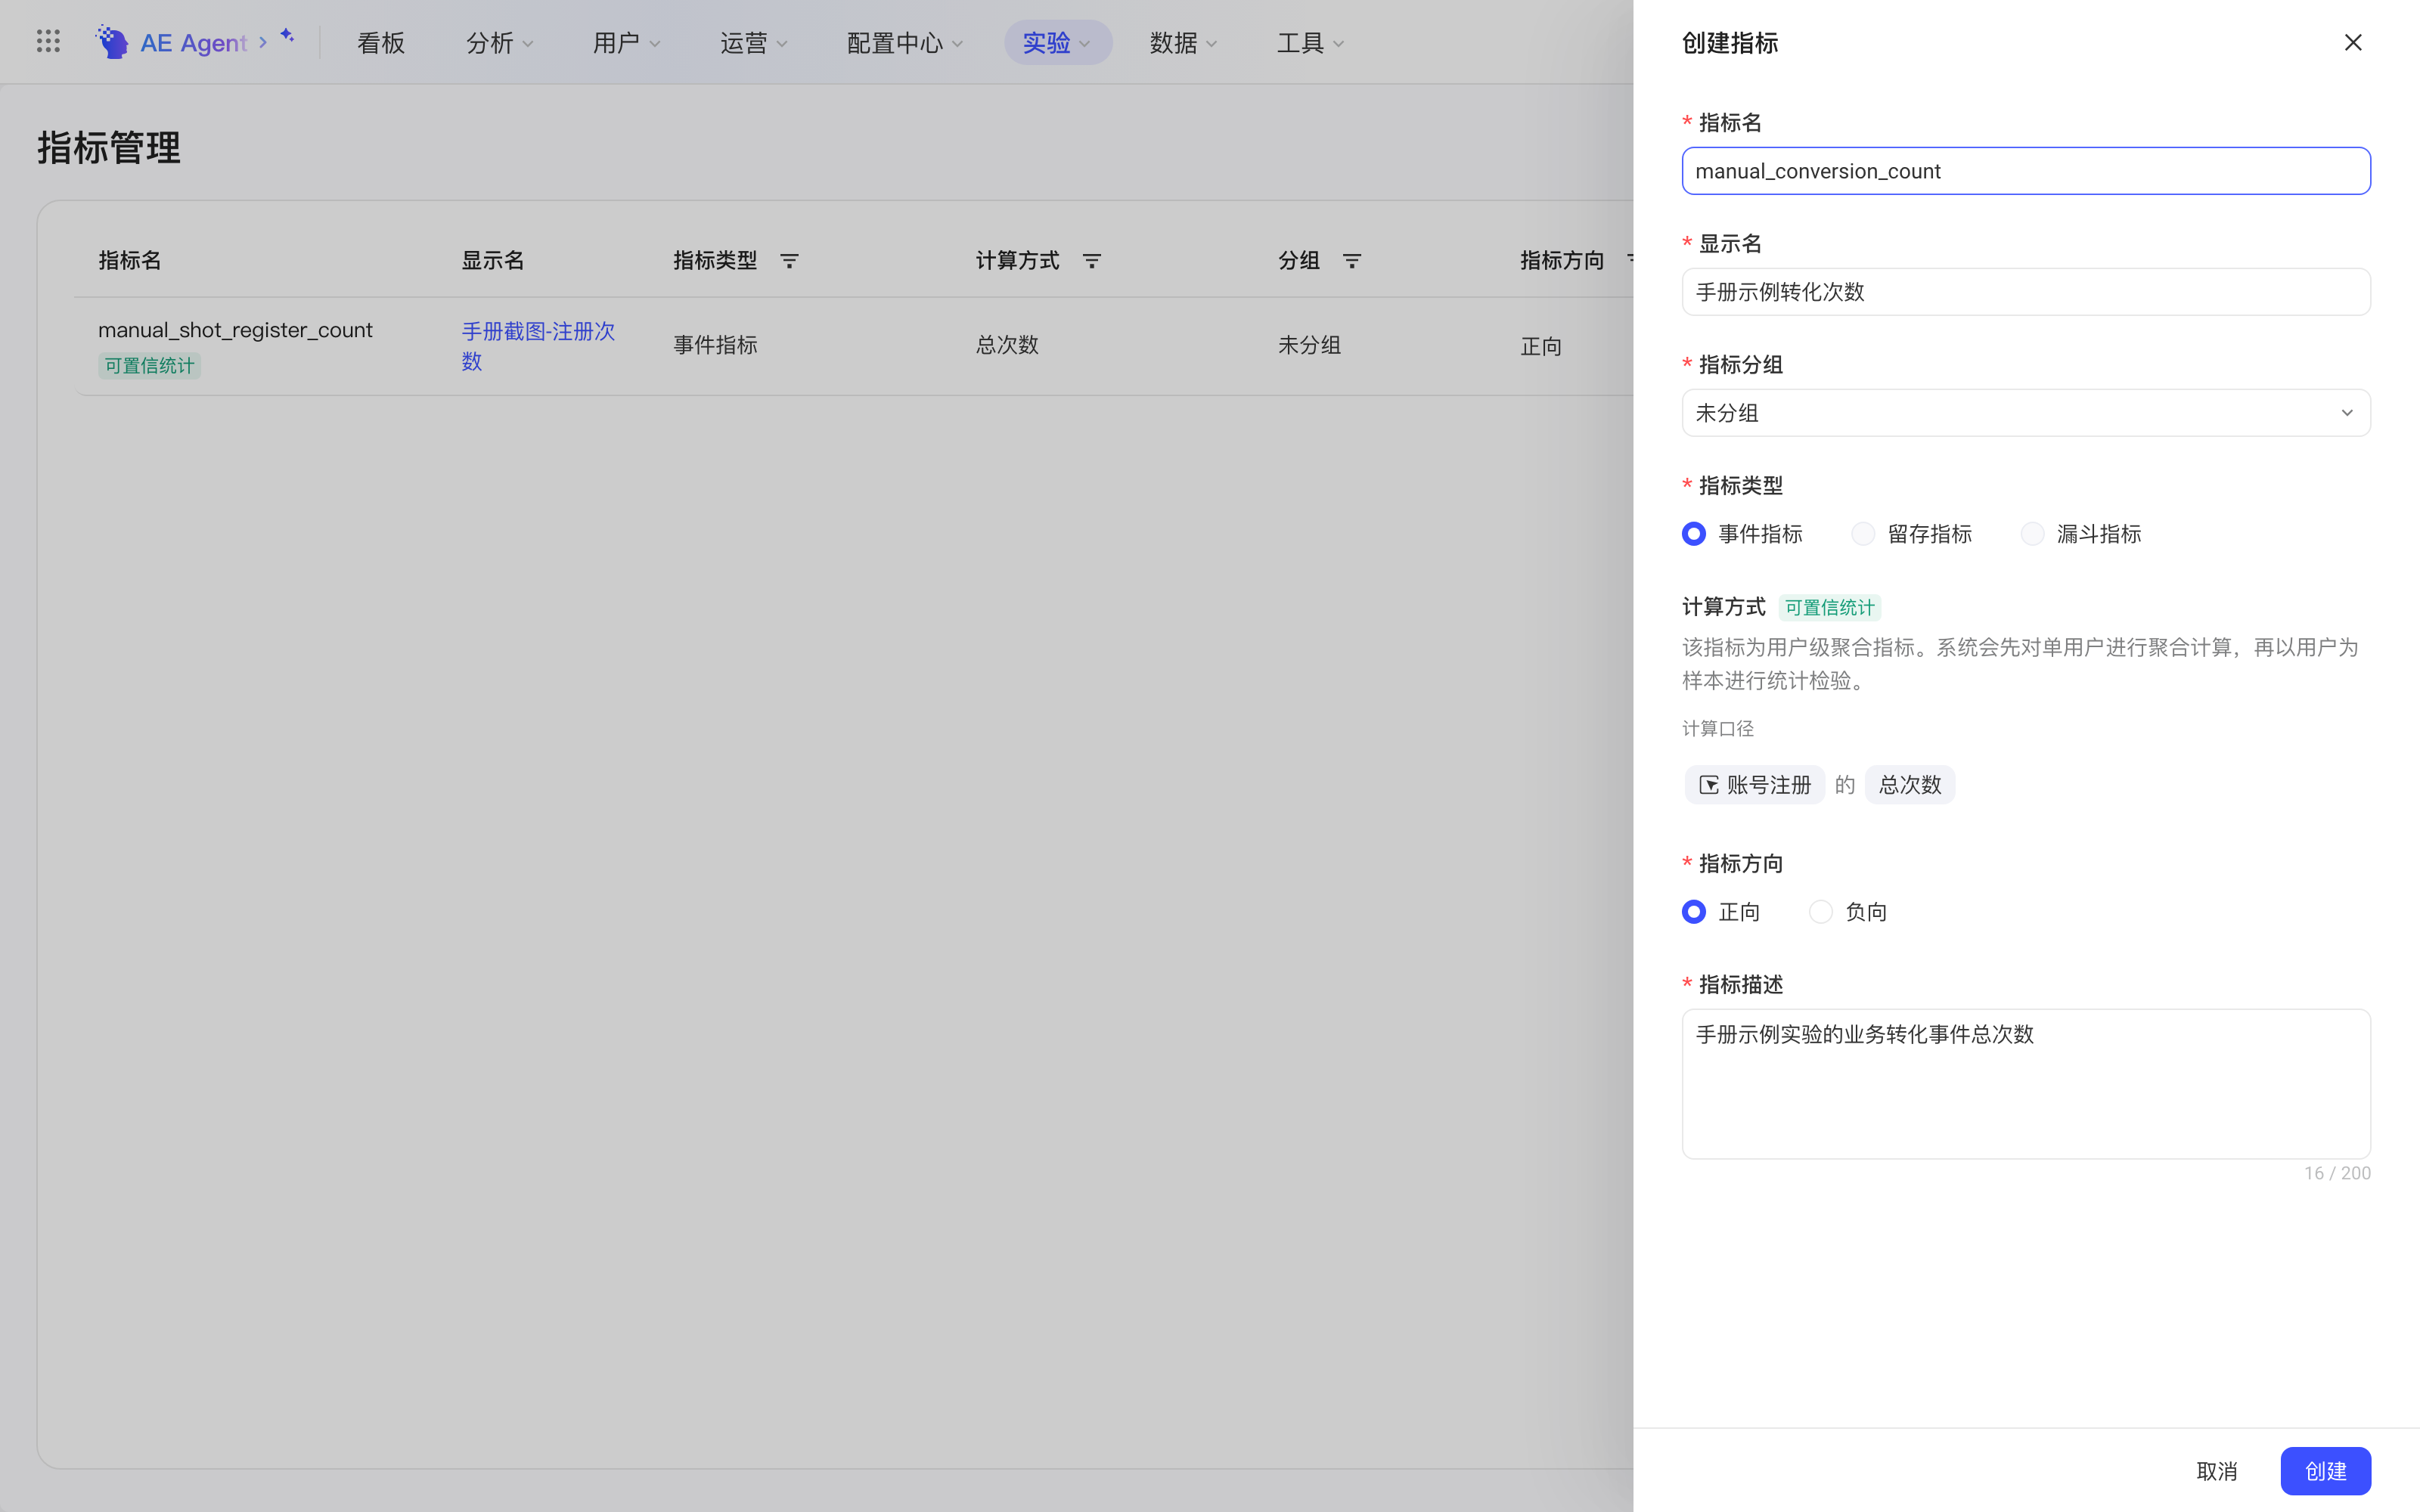Viewport: 2420px width, 1512px height.
Task: Expand the 用户 menu
Action: coord(626,43)
